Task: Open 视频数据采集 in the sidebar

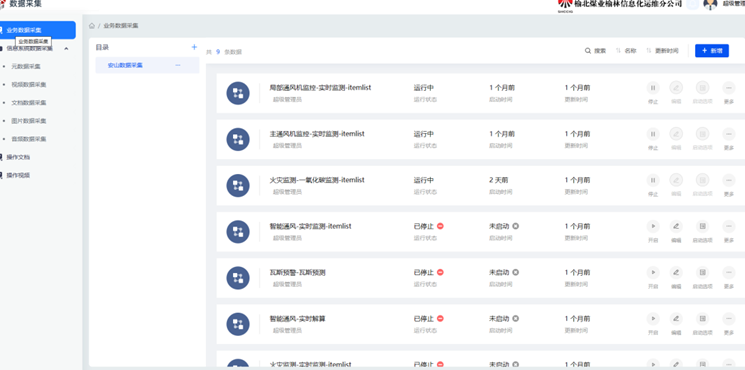Action: 29,85
